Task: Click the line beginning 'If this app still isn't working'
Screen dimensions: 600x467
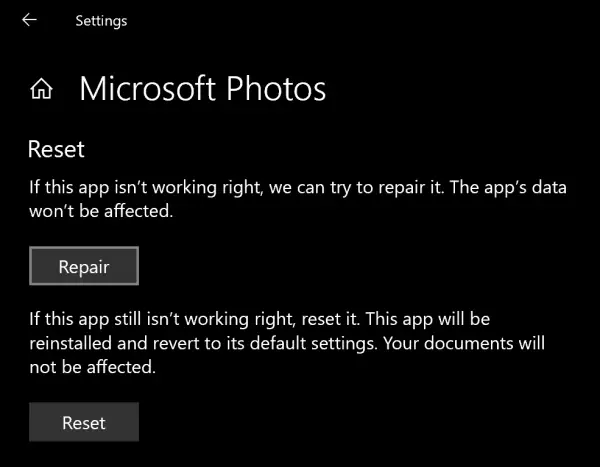Action: click(259, 319)
